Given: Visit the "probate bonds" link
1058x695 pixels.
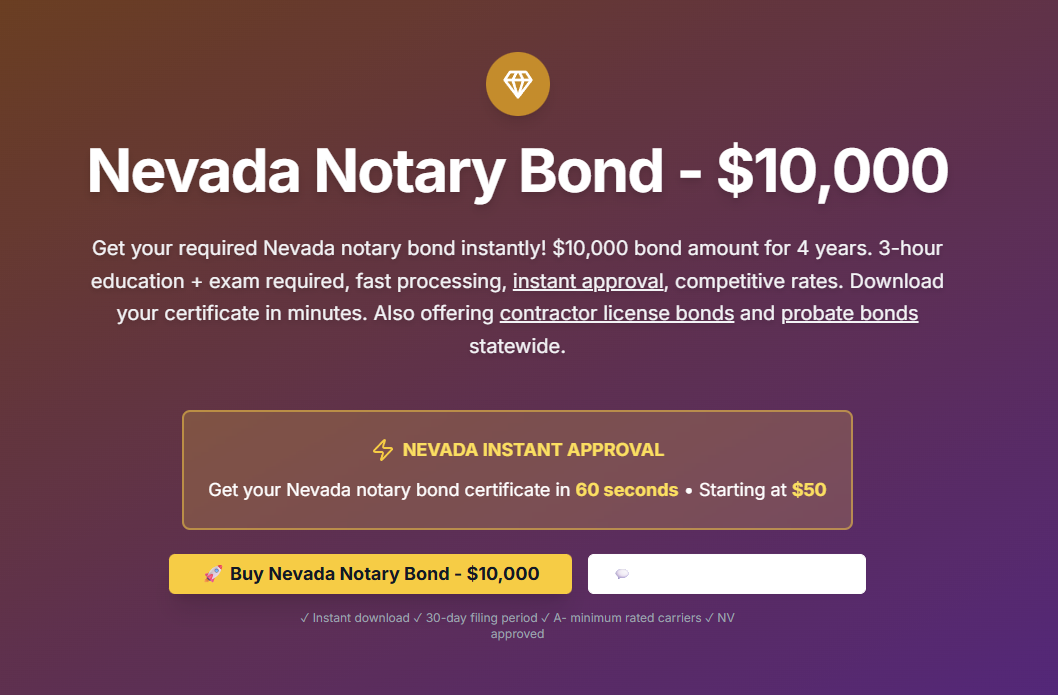Looking at the screenshot, I should pos(849,313).
